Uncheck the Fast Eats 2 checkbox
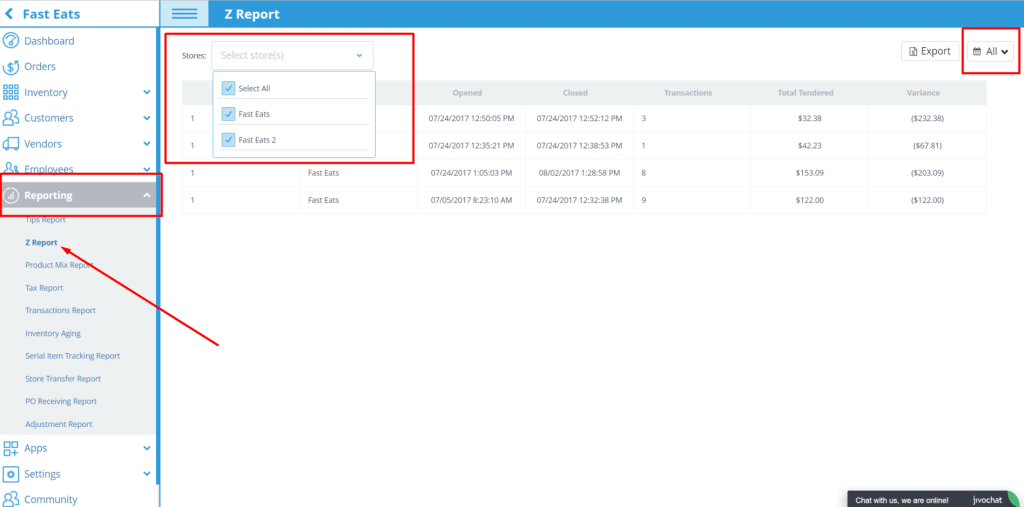The height and width of the screenshot is (507, 1024). [x=228, y=139]
